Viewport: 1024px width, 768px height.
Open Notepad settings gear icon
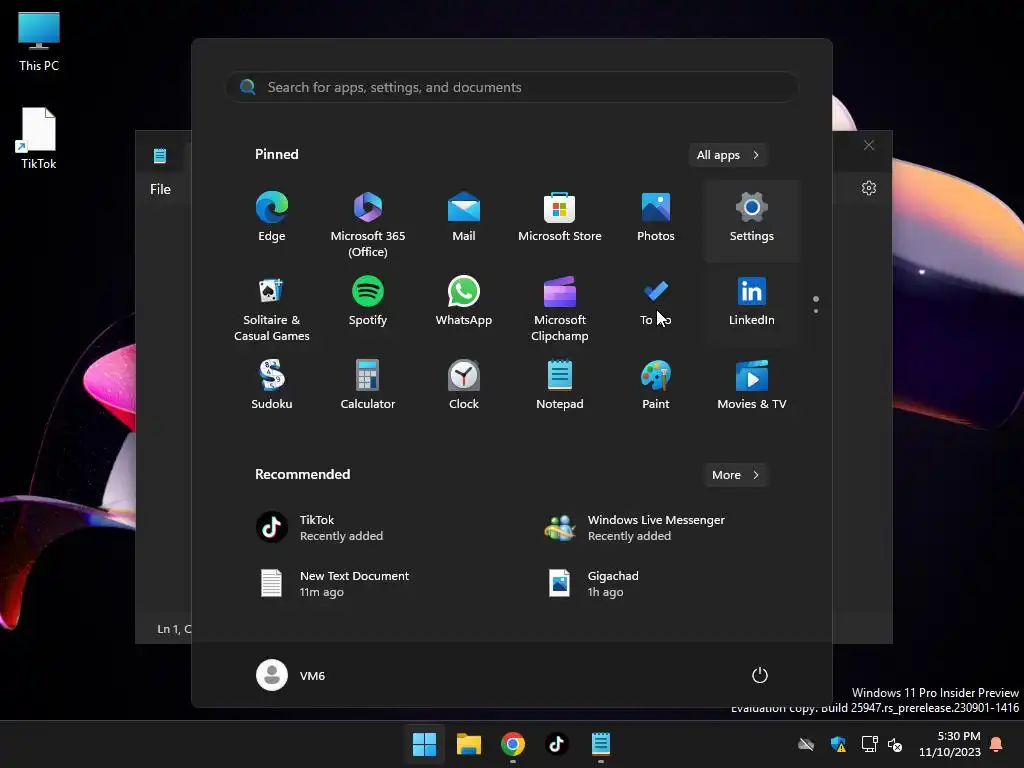pyautogui.click(x=869, y=188)
